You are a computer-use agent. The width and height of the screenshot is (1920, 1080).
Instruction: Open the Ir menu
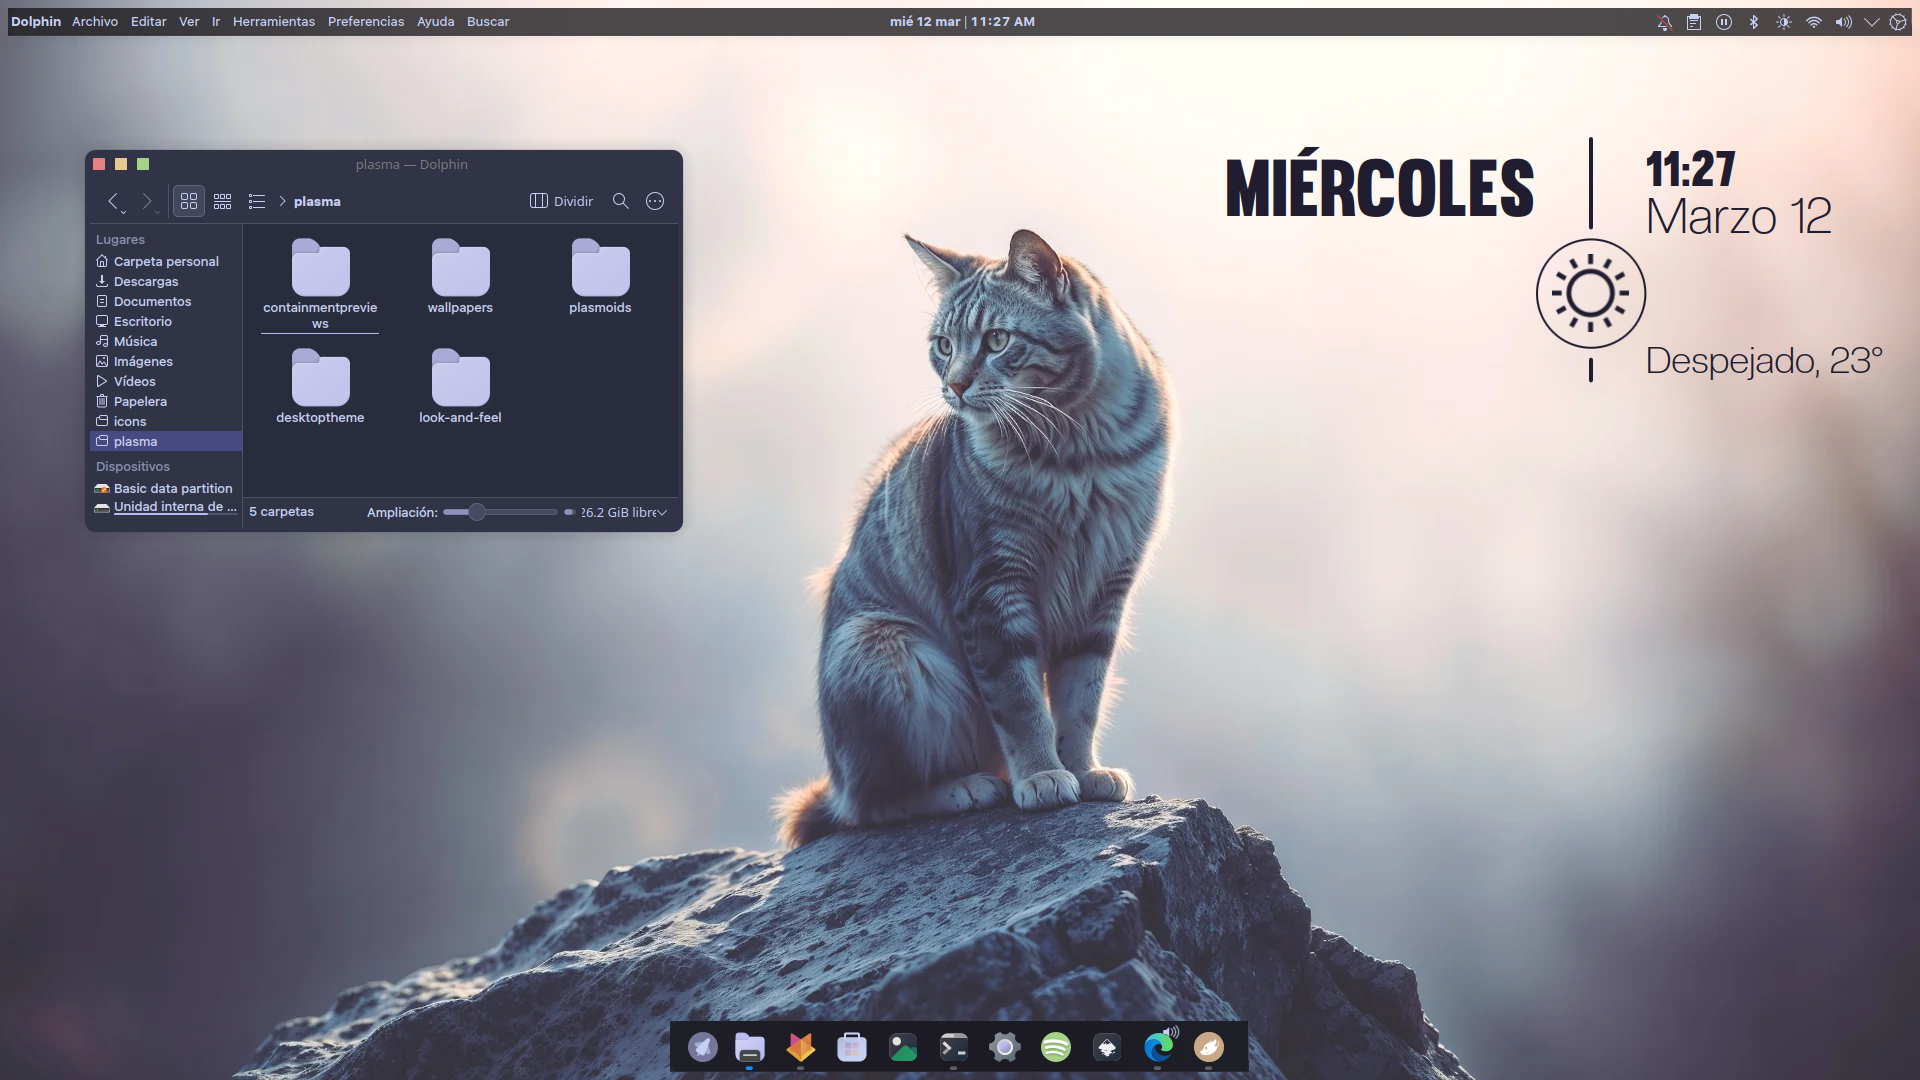[216, 21]
